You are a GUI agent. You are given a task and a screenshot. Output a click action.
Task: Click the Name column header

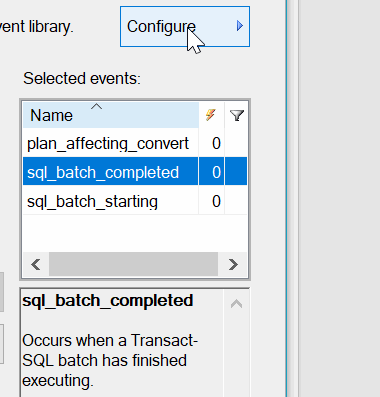tap(111, 115)
